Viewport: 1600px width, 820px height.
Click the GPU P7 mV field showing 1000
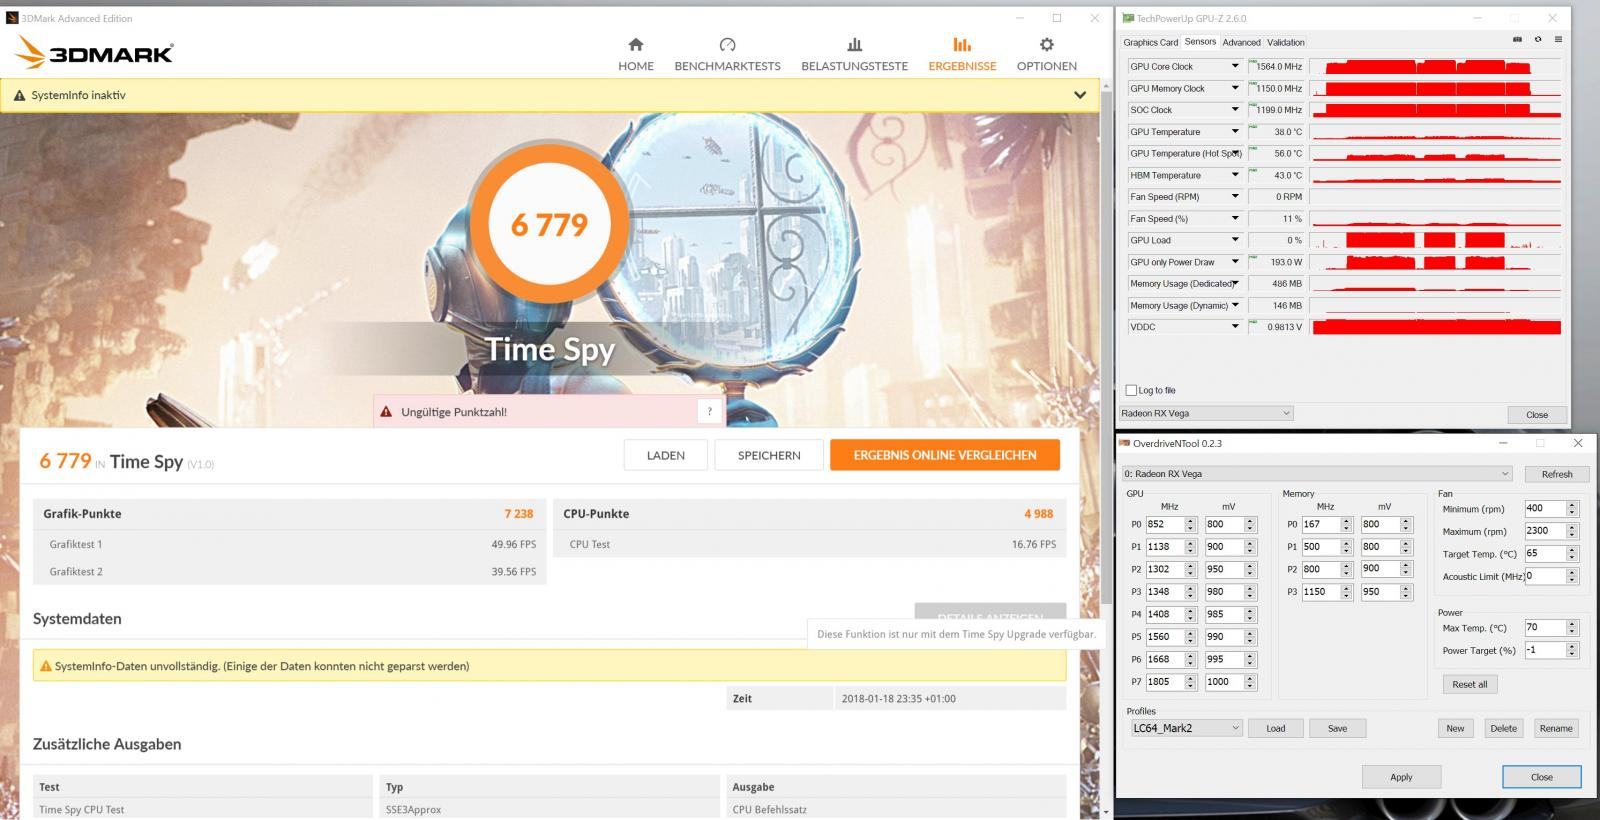(1224, 682)
